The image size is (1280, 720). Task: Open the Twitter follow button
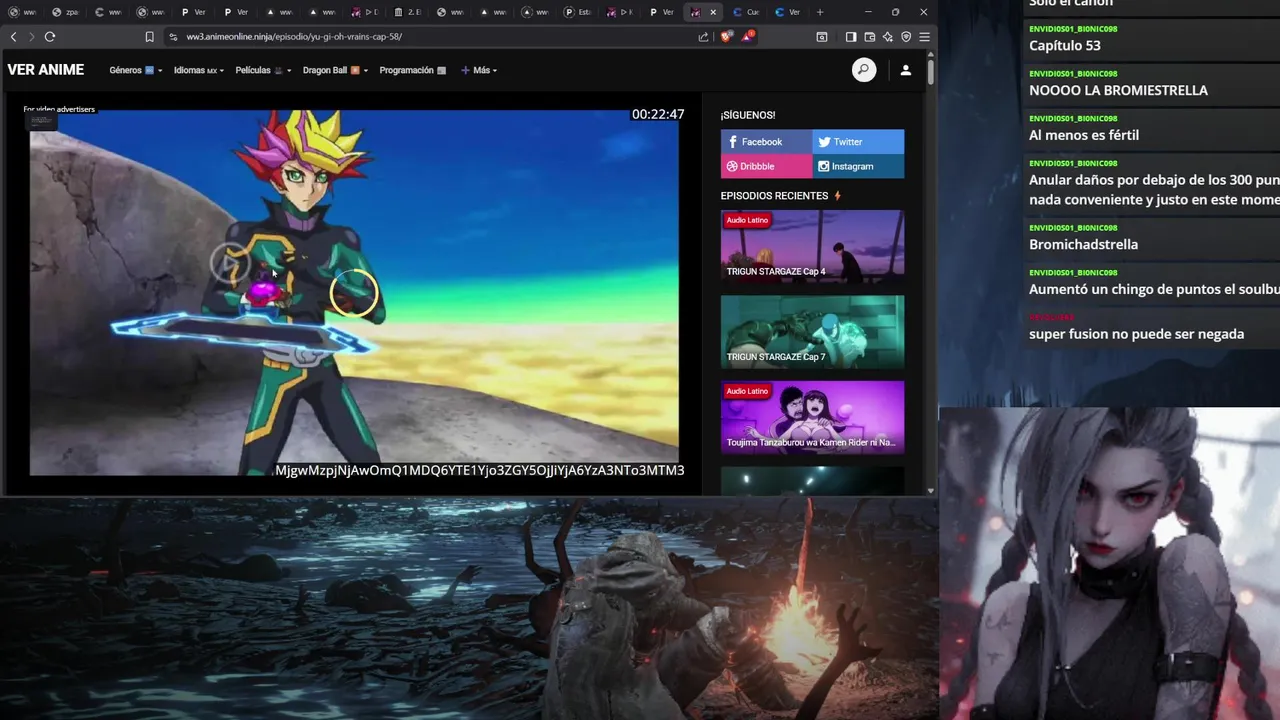(x=858, y=142)
